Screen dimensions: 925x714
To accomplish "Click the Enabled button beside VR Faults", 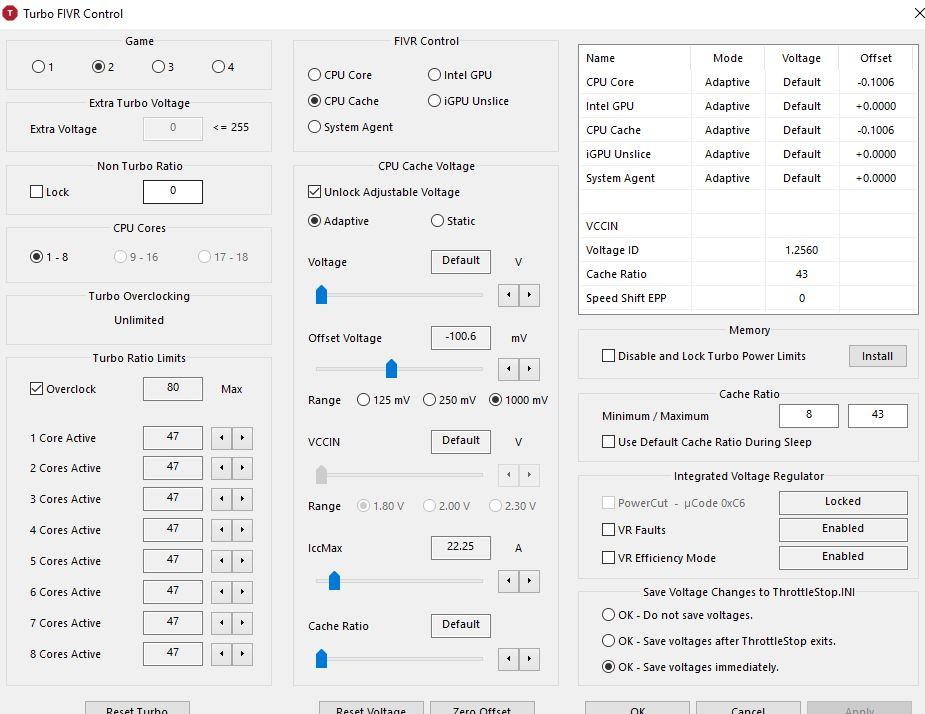I will 843,529.
